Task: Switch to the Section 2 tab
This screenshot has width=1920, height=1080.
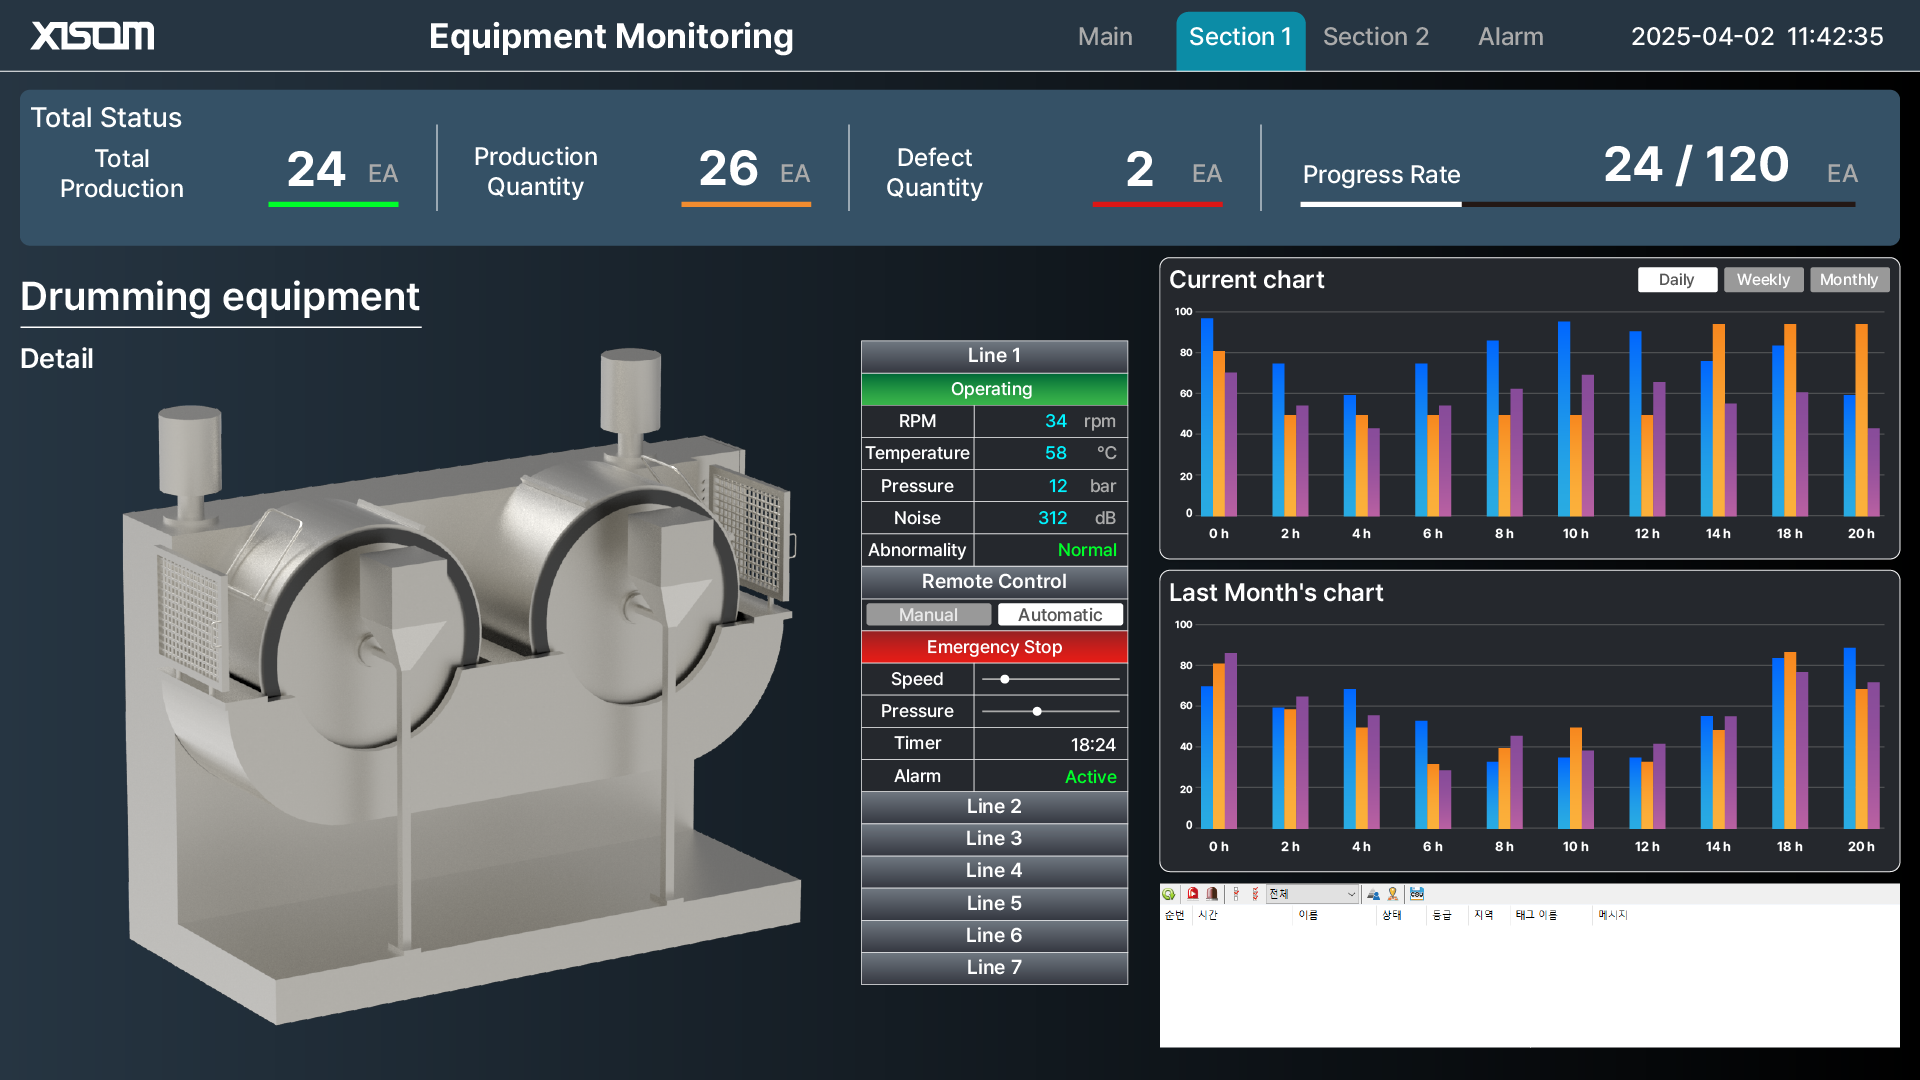Action: coord(1376,36)
